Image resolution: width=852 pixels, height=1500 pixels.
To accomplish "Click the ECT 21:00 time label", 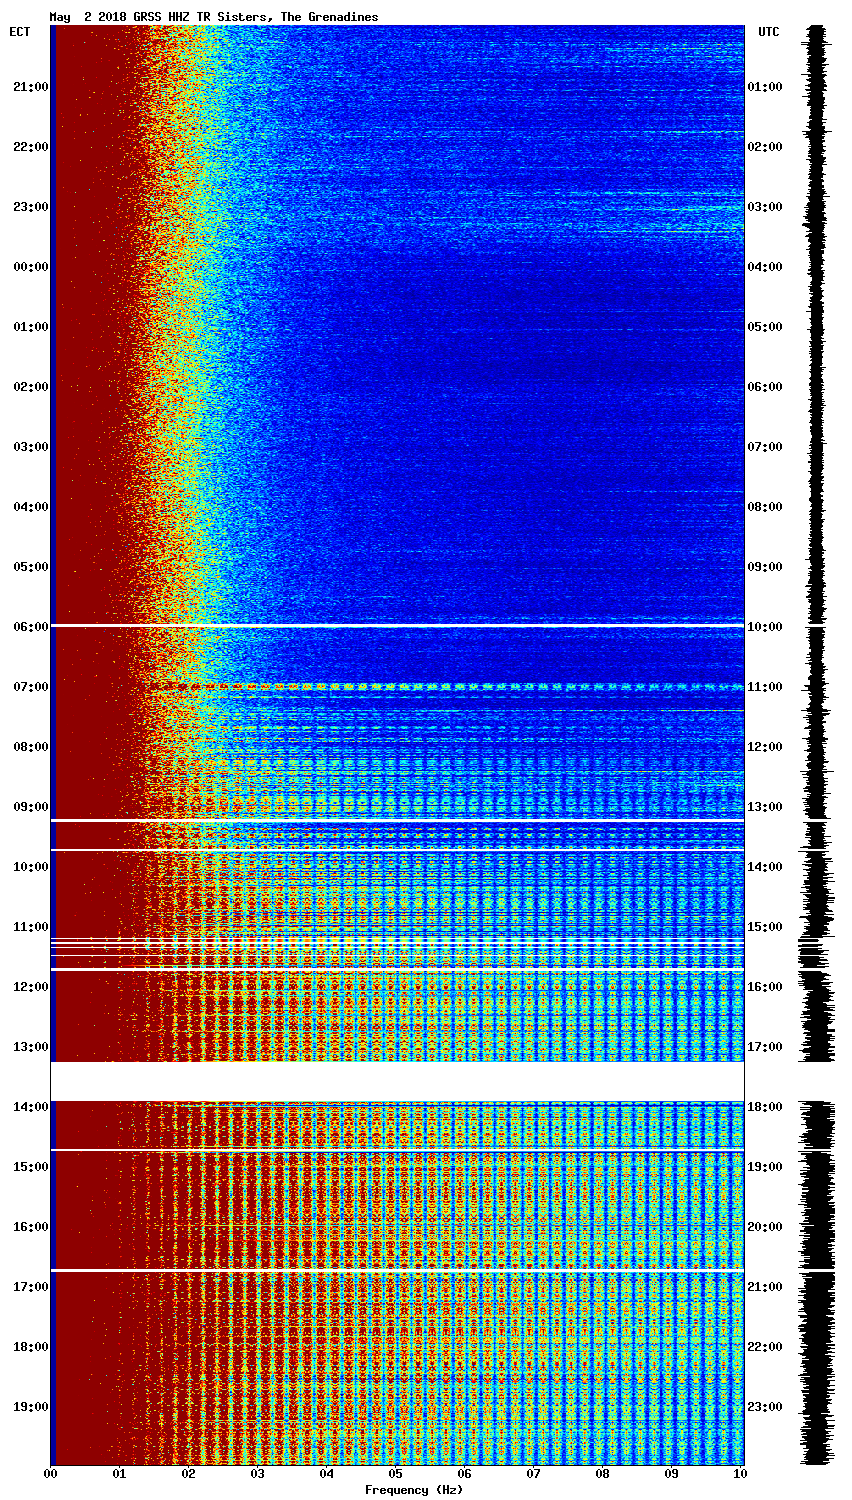I will point(31,87).
